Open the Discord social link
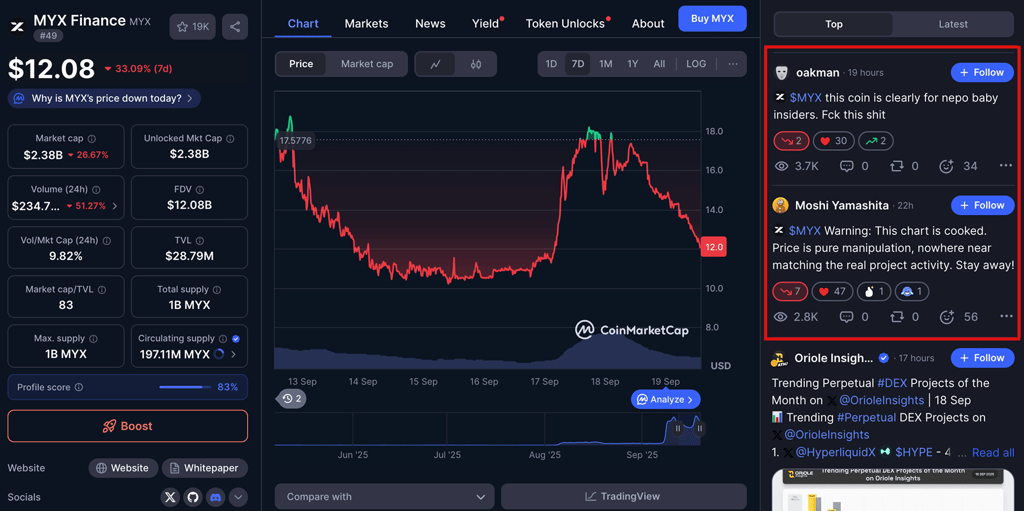The image size is (1024, 511). point(215,497)
